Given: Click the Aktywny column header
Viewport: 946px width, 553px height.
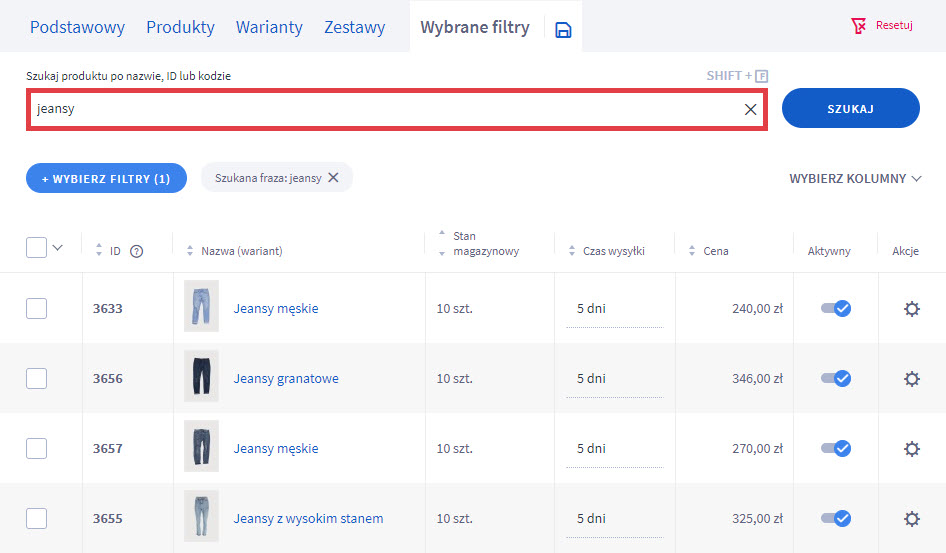Looking at the screenshot, I should point(829,251).
